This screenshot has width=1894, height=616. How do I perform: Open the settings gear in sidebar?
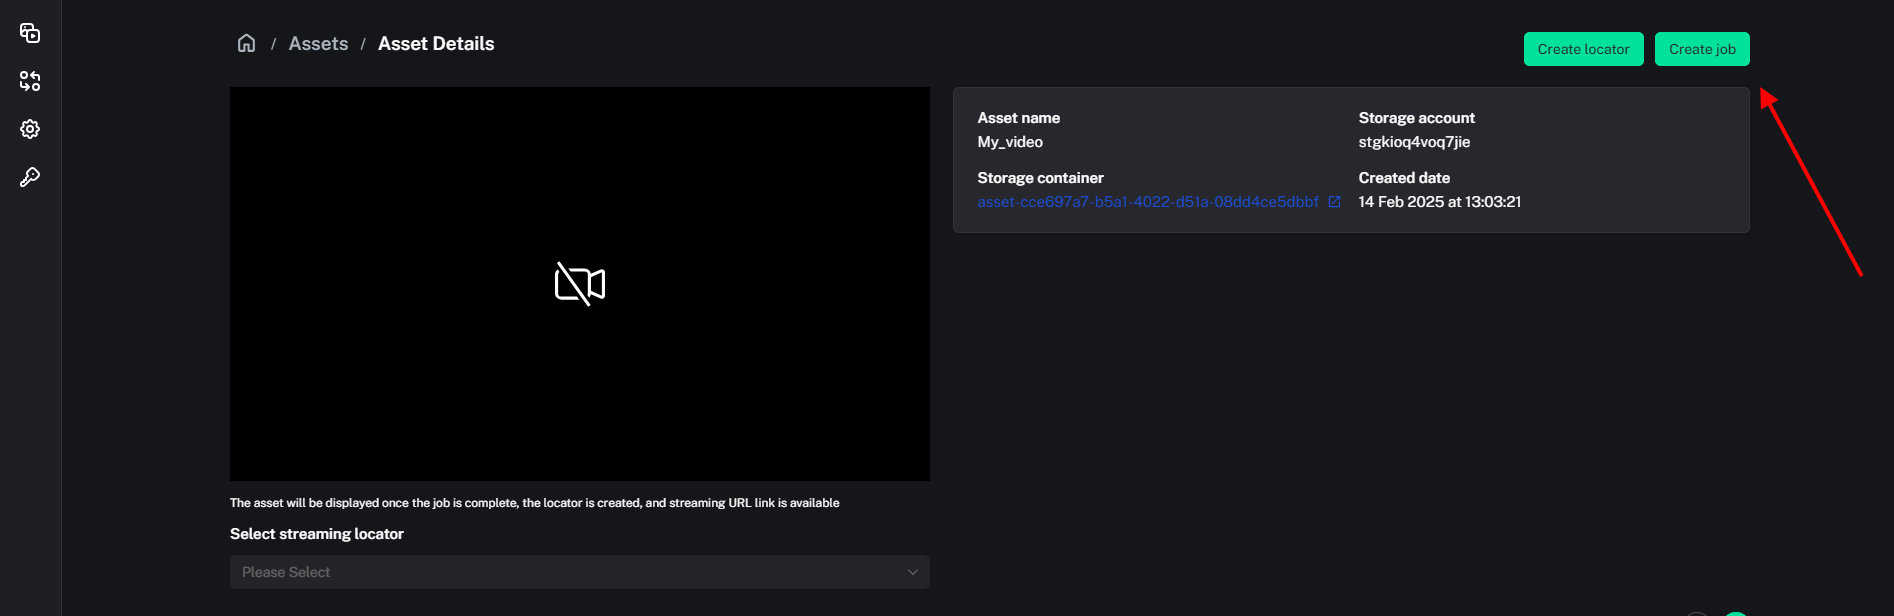[30, 129]
